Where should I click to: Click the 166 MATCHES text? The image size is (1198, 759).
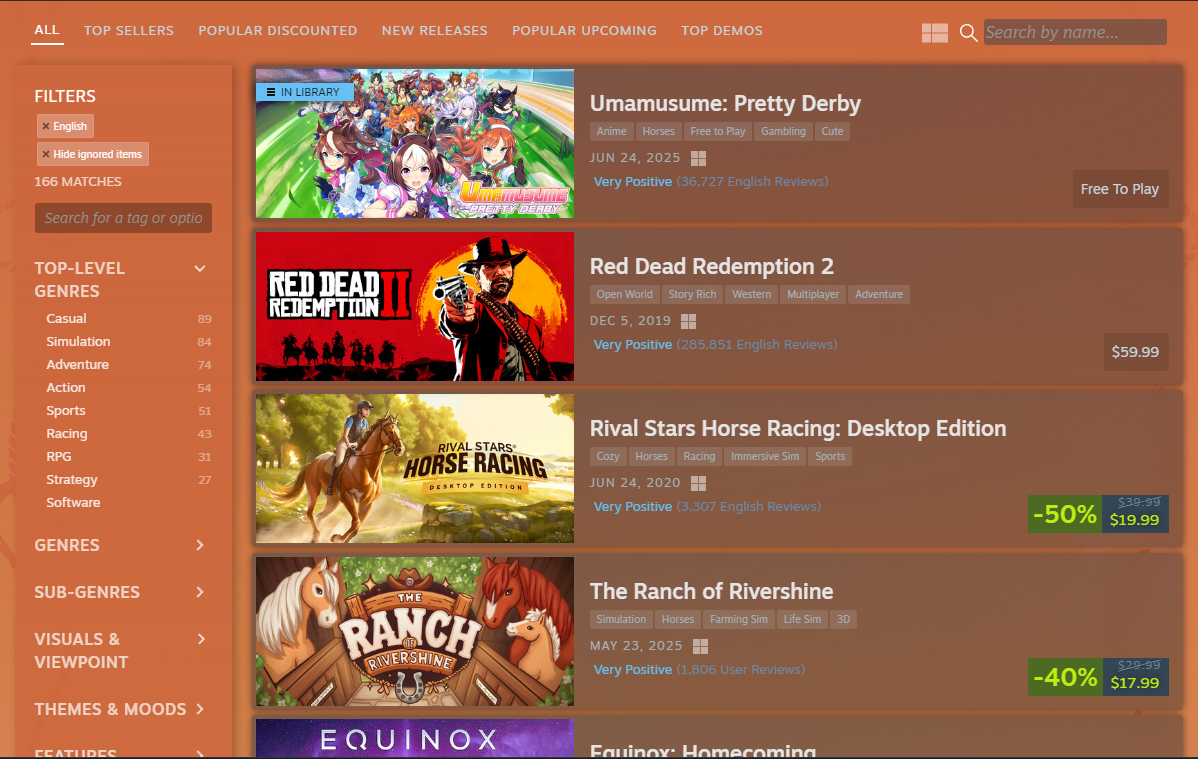(78, 182)
